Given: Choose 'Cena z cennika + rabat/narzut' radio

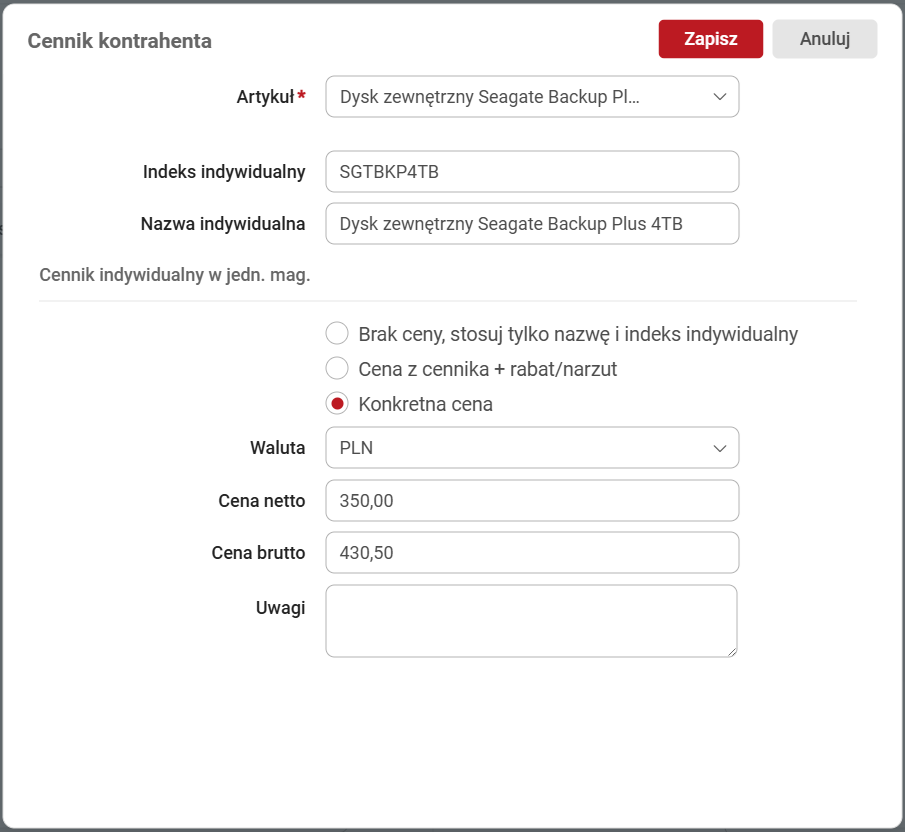Looking at the screenshot, I should pos(337,369).
